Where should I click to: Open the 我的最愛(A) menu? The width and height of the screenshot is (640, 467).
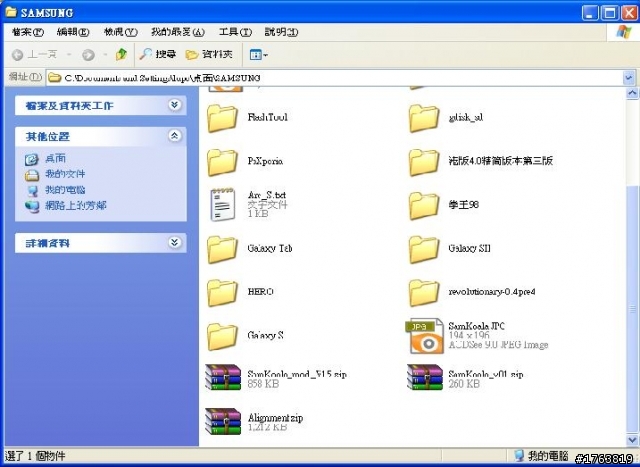(178, 32)
